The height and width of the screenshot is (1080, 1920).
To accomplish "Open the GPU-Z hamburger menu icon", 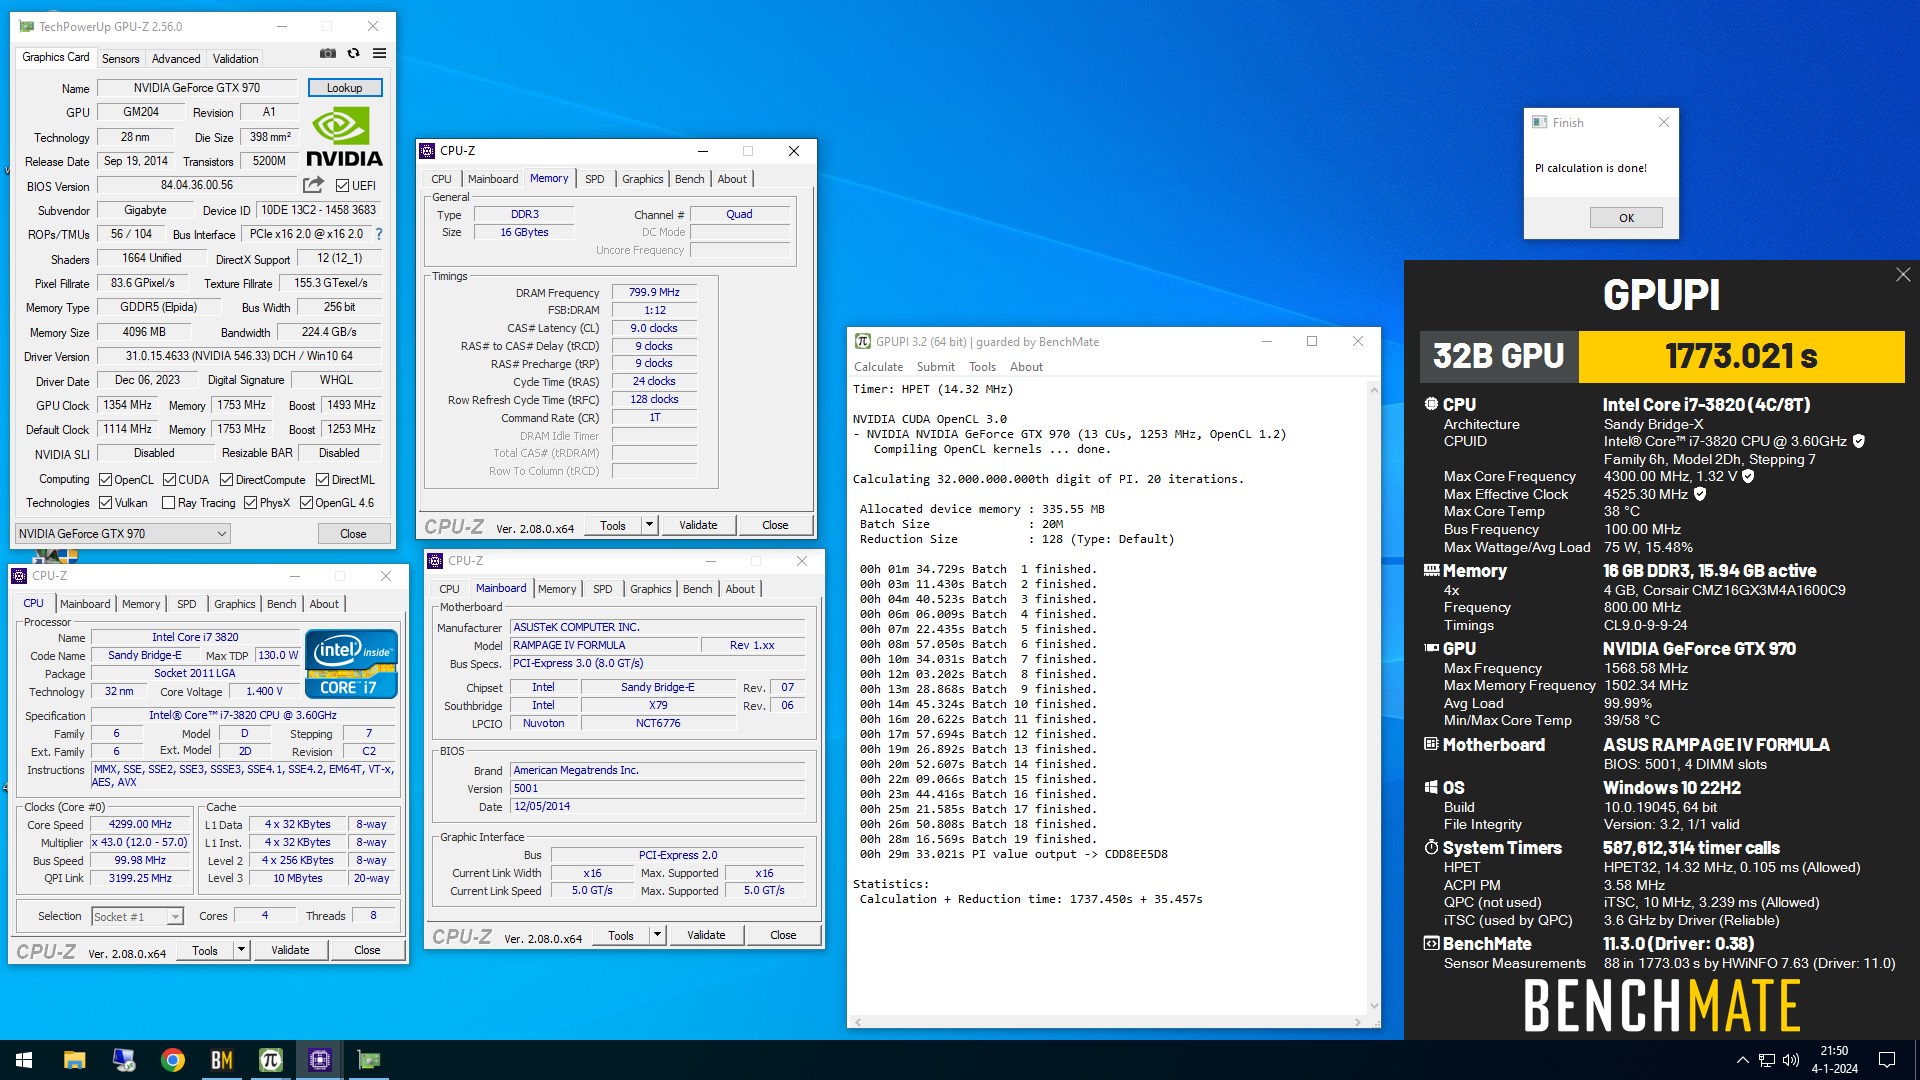I will tap(380, 53).
